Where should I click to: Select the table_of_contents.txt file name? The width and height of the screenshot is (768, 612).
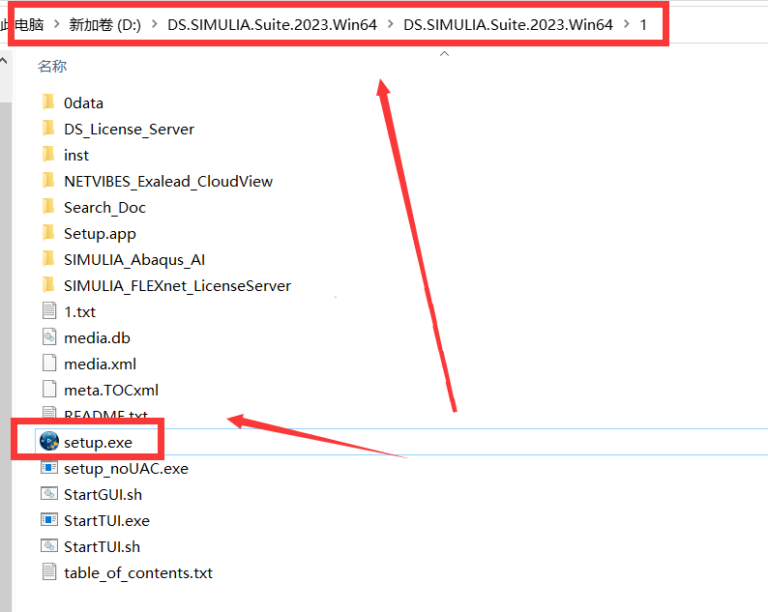(x=138, y=573)
